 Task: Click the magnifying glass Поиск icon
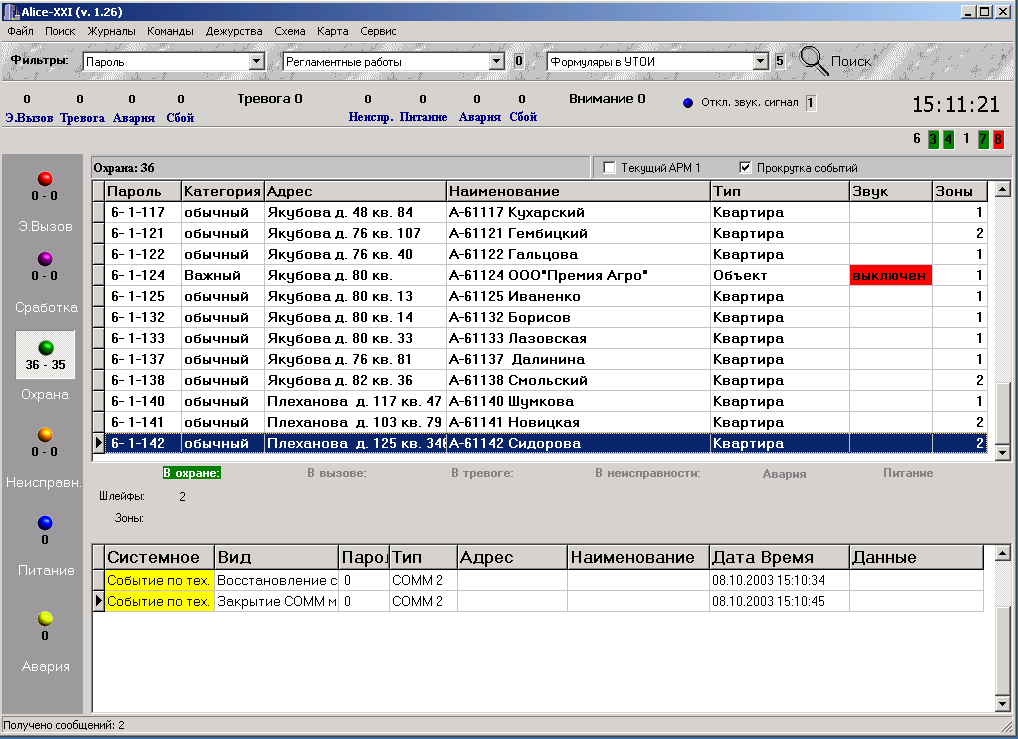click(x=813, y=61)
